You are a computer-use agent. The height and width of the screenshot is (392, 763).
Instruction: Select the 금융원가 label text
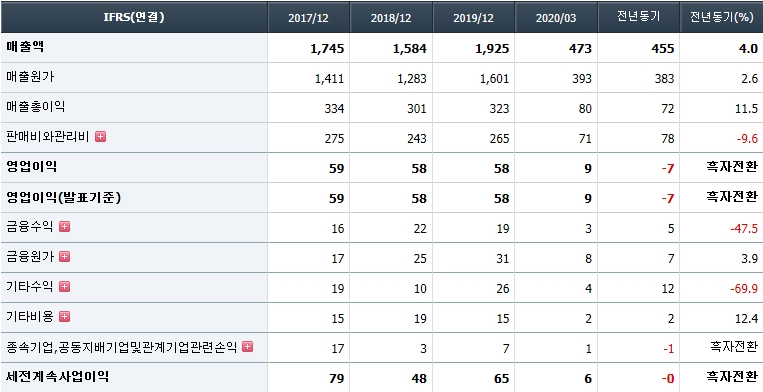click(30, 257)
